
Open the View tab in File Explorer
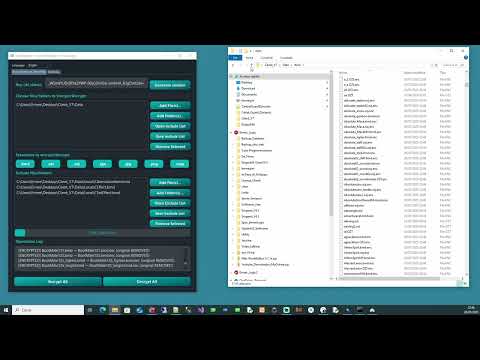point(286,58)
